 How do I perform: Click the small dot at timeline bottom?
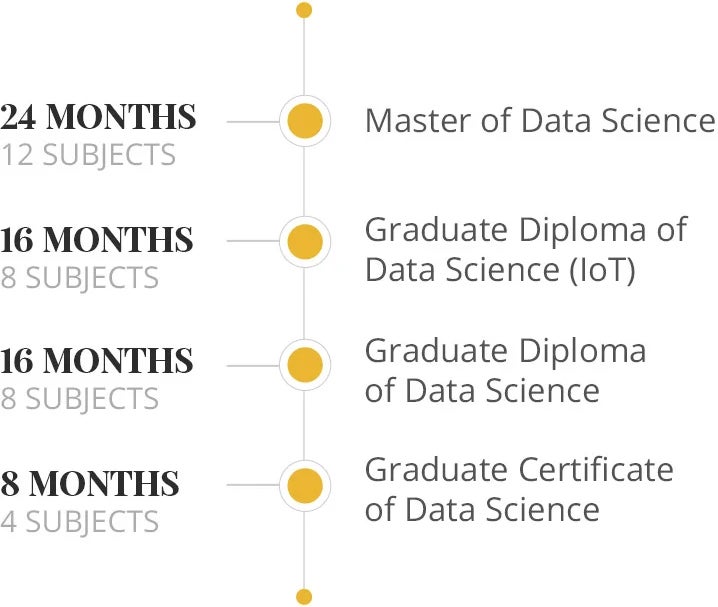click(x=304, y=597)
